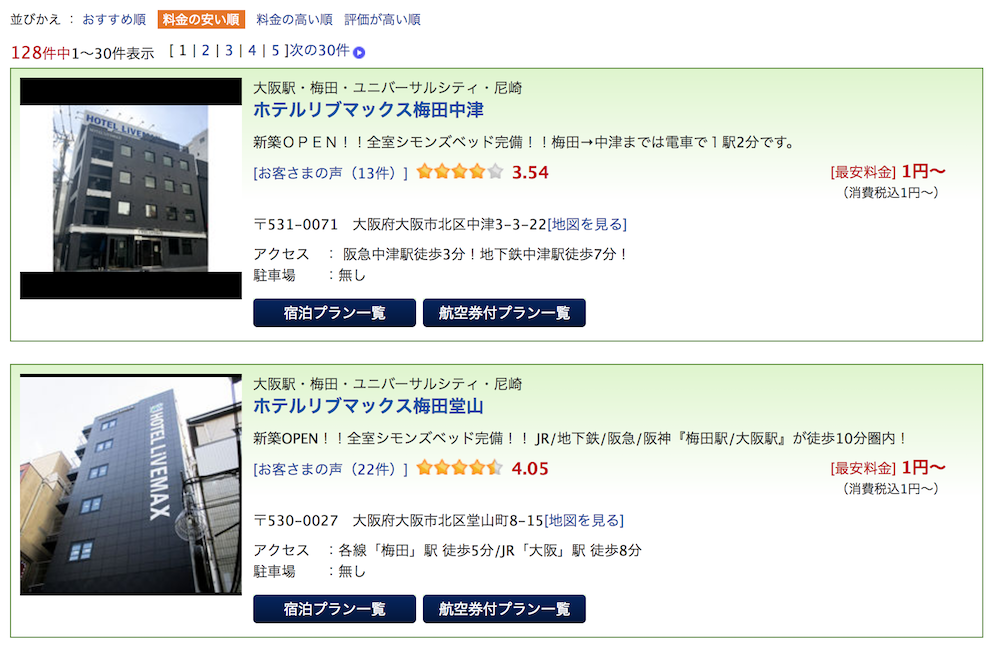Image resolution: width=1000 pixels, height=650 pixels.
Task: Open 地図を見る for 中津3-3-22 address
Action: tap(587, 225)
